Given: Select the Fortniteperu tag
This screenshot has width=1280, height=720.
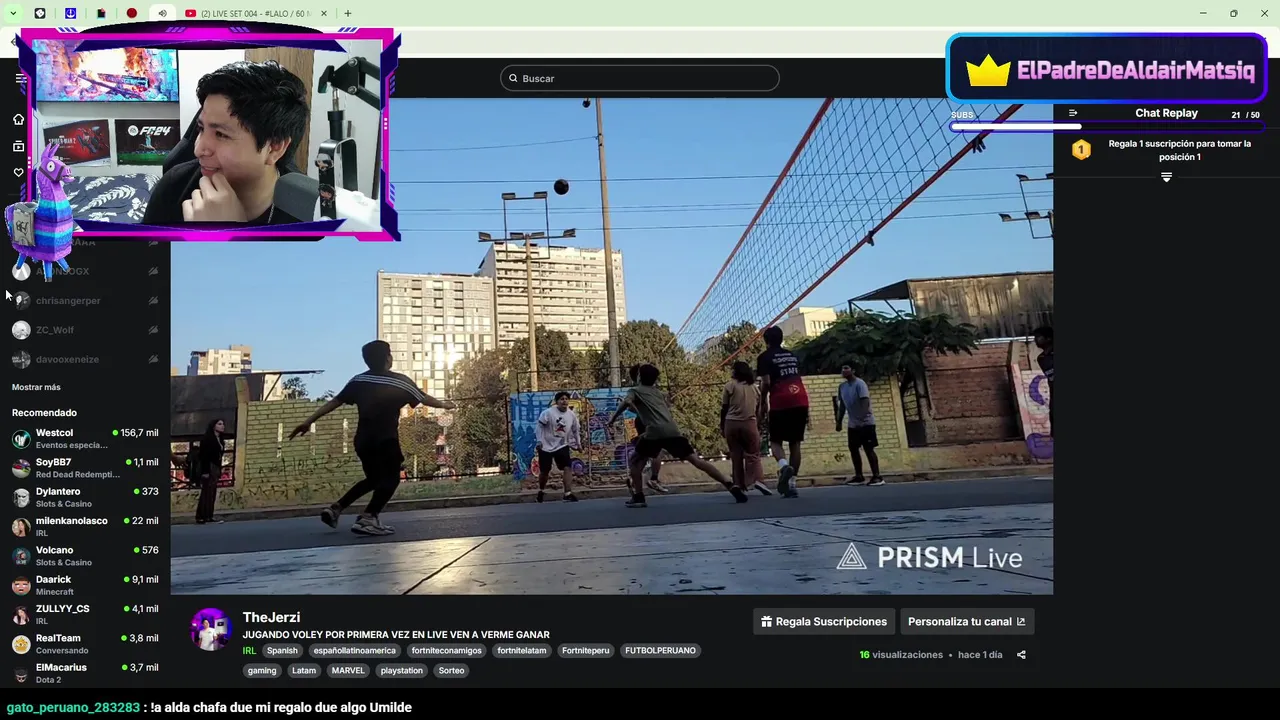Looking at the screenshot, I should click(586, 651).
